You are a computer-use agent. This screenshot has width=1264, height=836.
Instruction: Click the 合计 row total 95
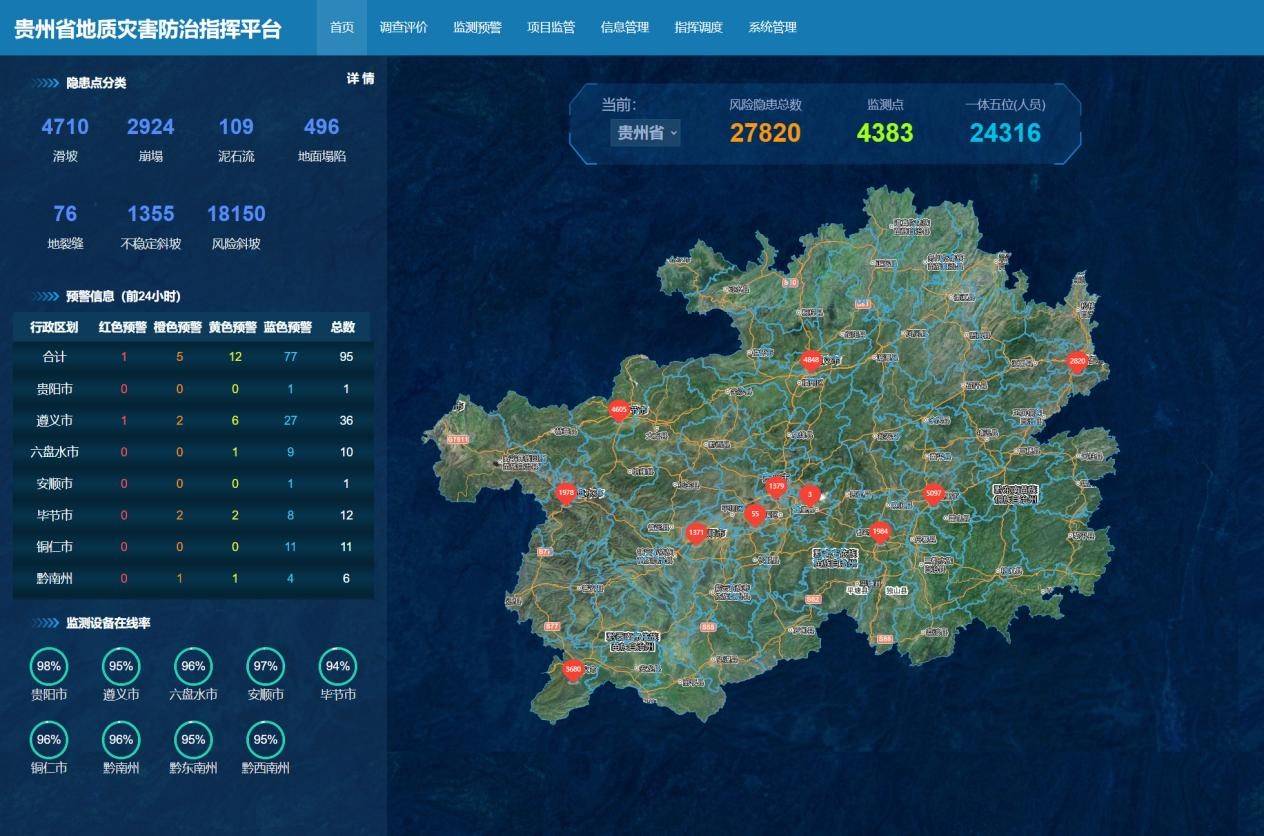point(346,357)
